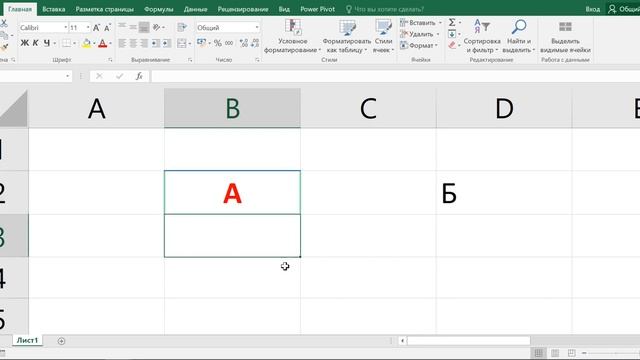The image size is (640, 360).
Task: Click the cell borders icon
Action: [x=67, y=43]
